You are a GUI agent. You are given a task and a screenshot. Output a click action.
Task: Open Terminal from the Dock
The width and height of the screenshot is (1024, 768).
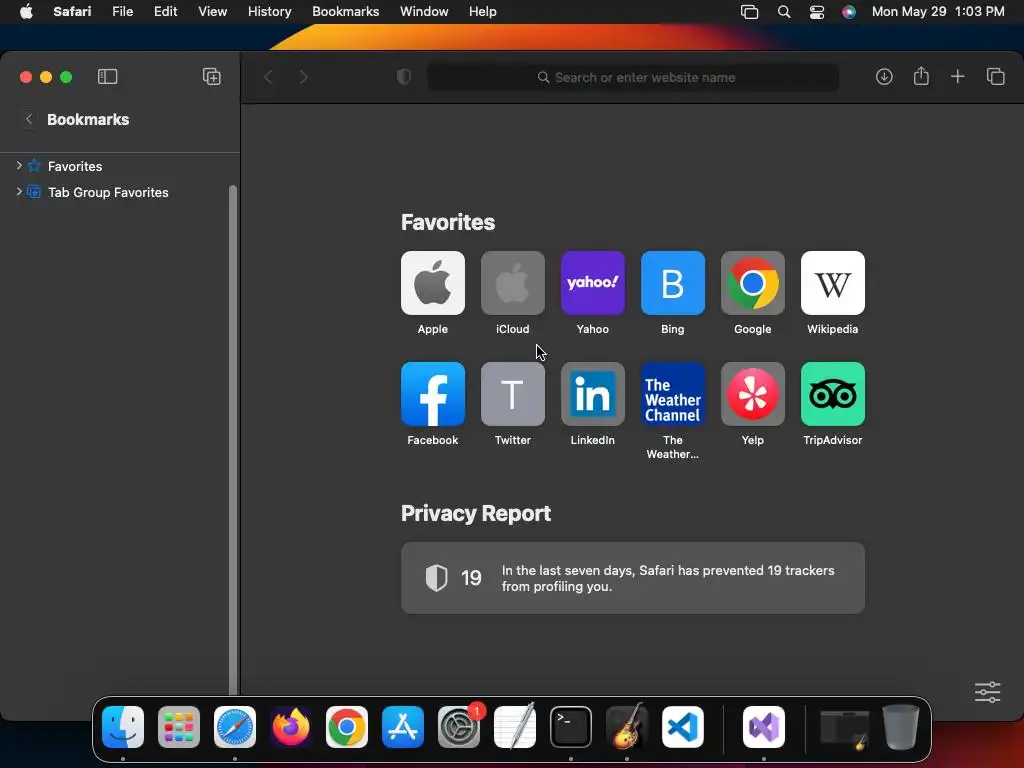571,727
